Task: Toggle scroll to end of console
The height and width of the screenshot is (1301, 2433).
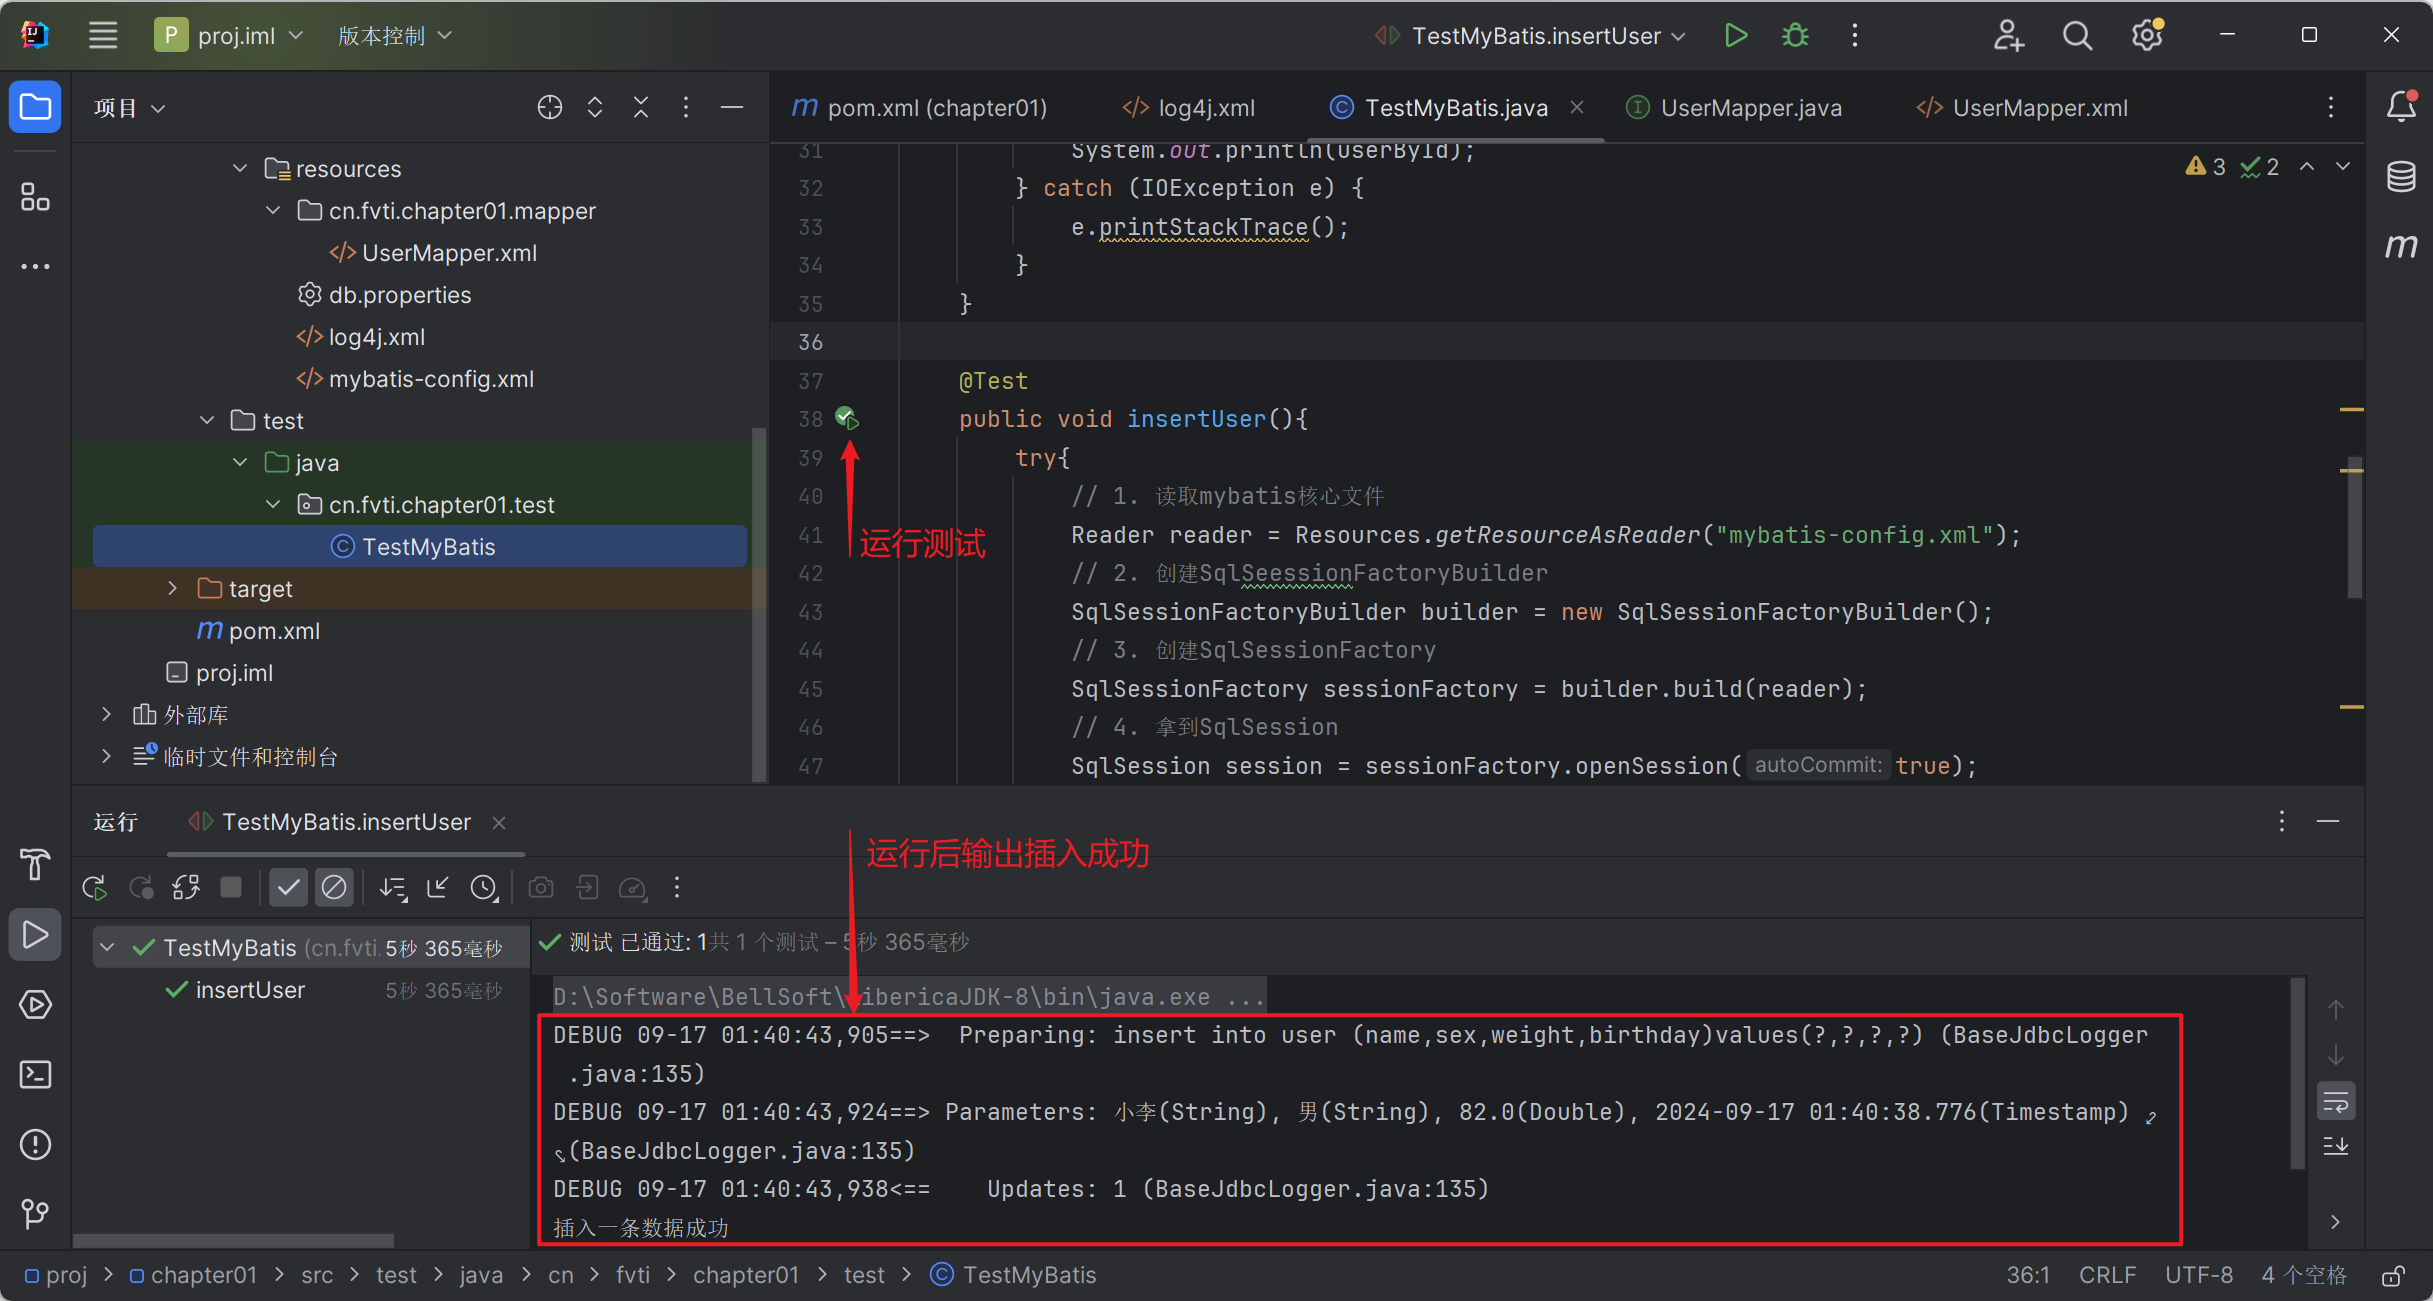Action: tap(2335, 1146)
